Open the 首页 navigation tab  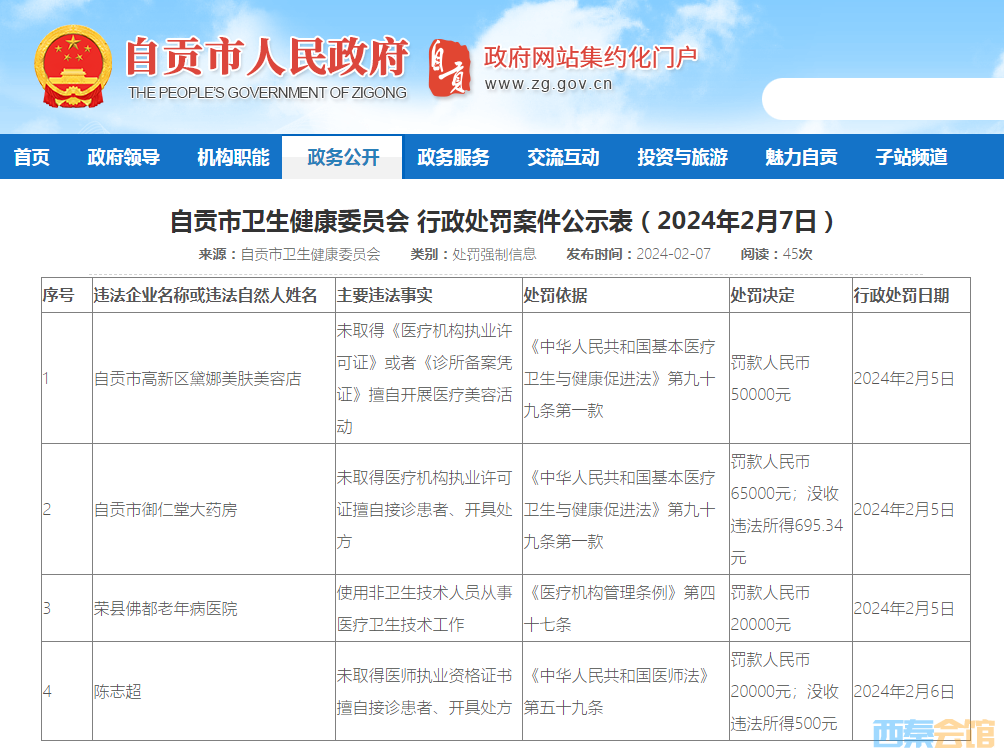click(32, 157)
